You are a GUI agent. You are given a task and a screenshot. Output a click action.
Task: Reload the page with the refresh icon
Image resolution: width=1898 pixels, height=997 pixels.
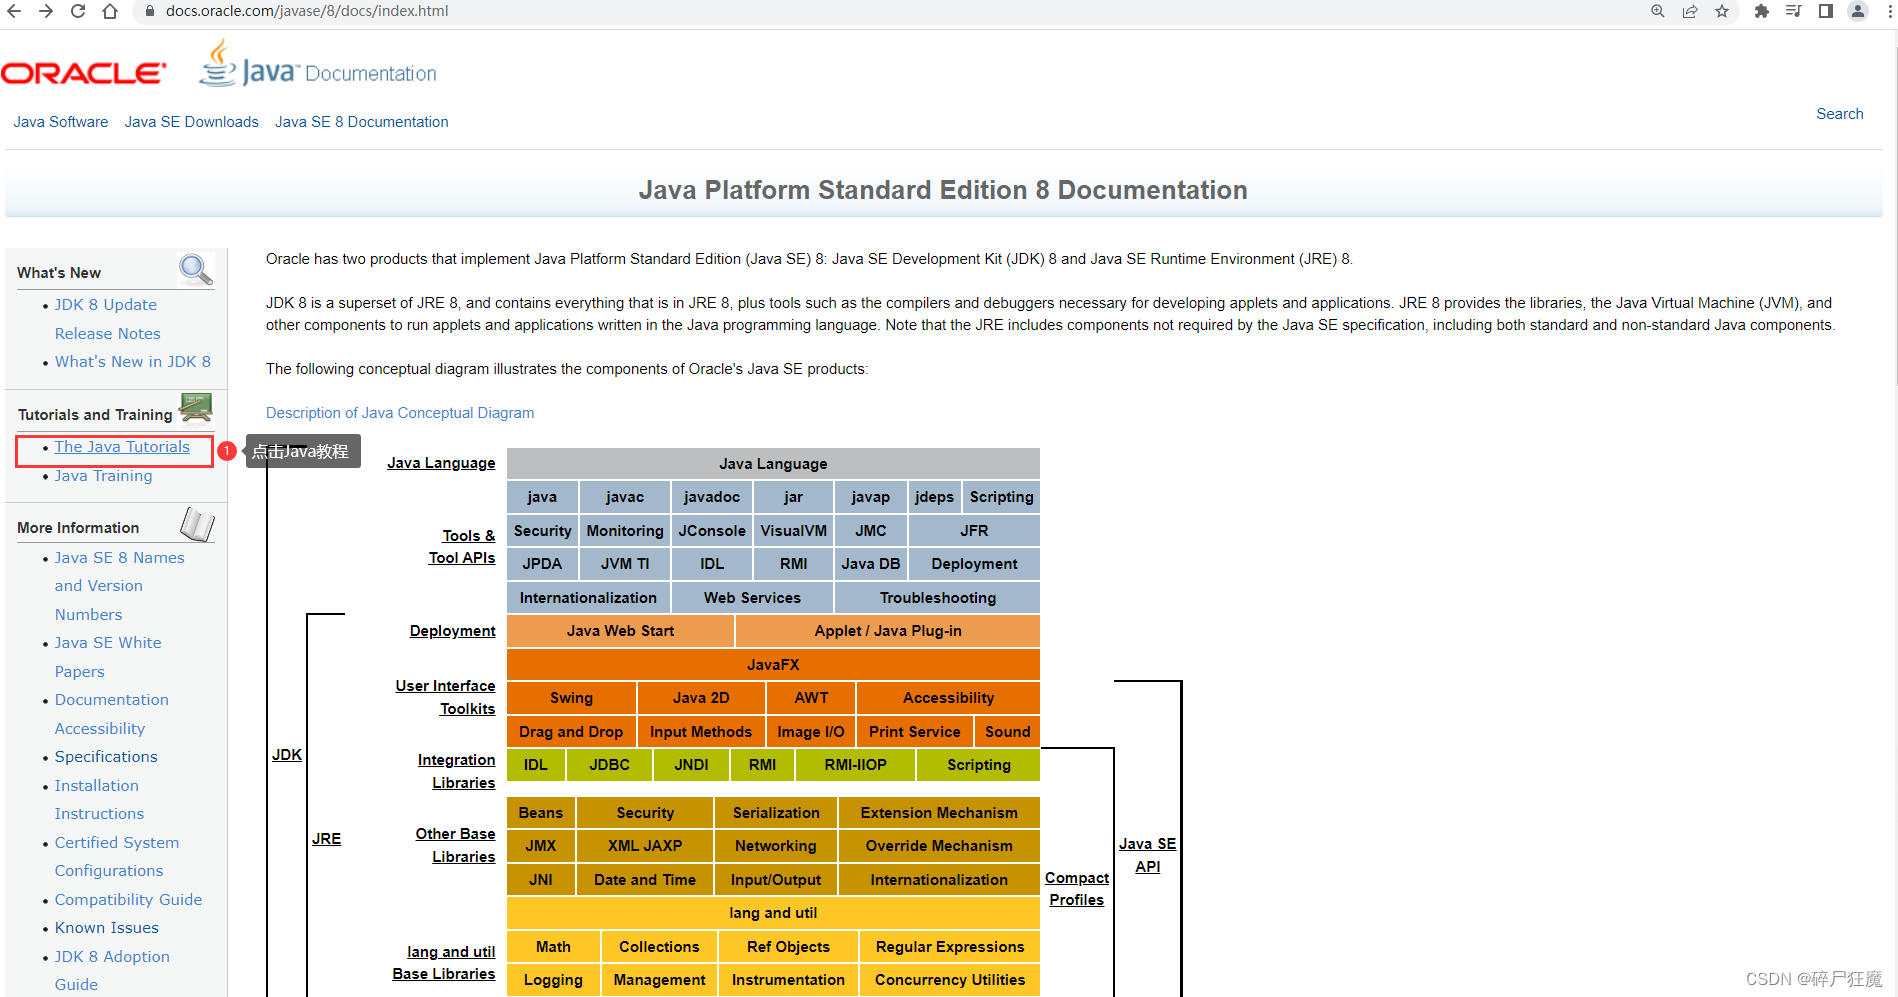point(78,11)
